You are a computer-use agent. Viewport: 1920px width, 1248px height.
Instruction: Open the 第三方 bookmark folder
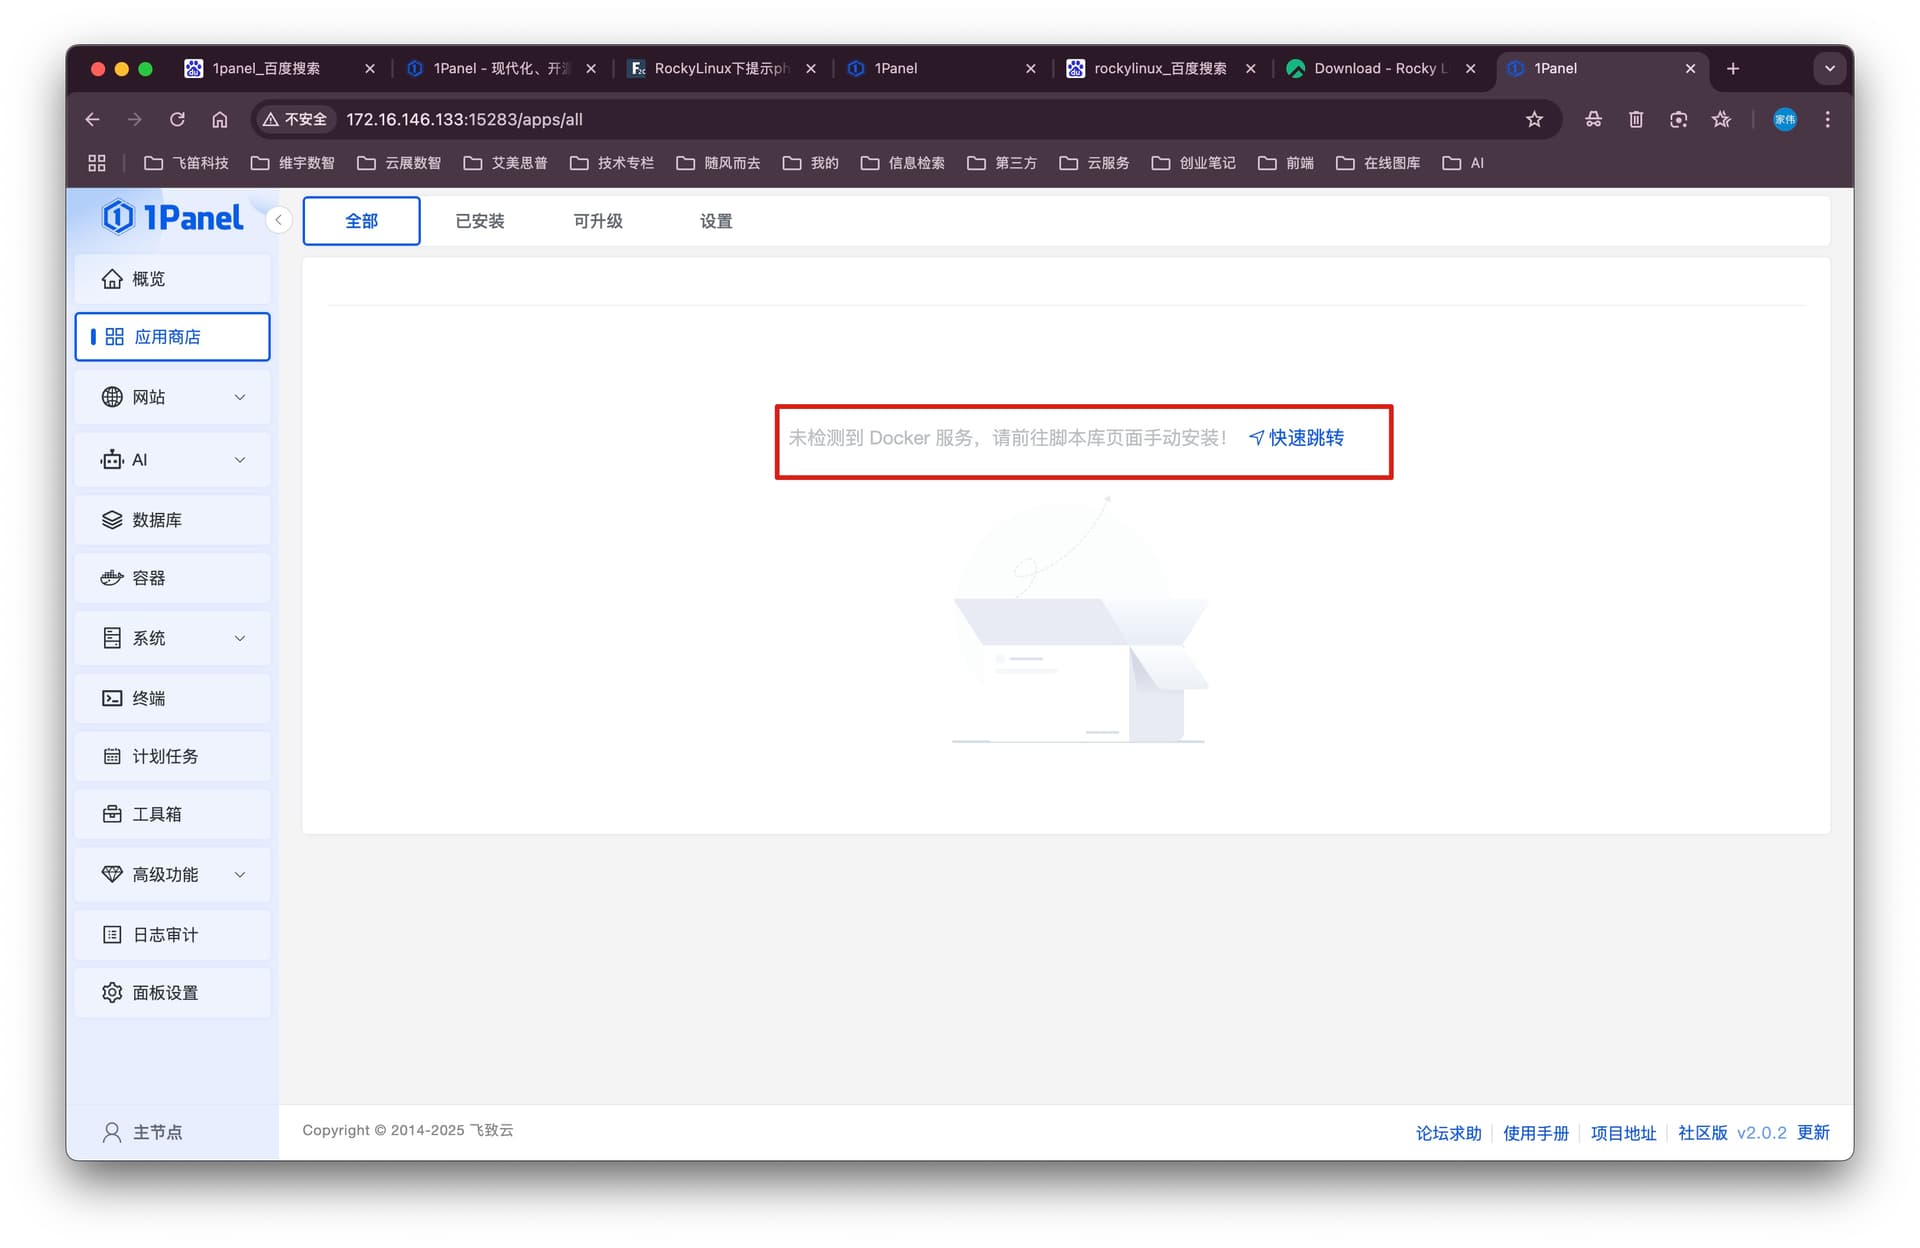[x=1002, y=163]
